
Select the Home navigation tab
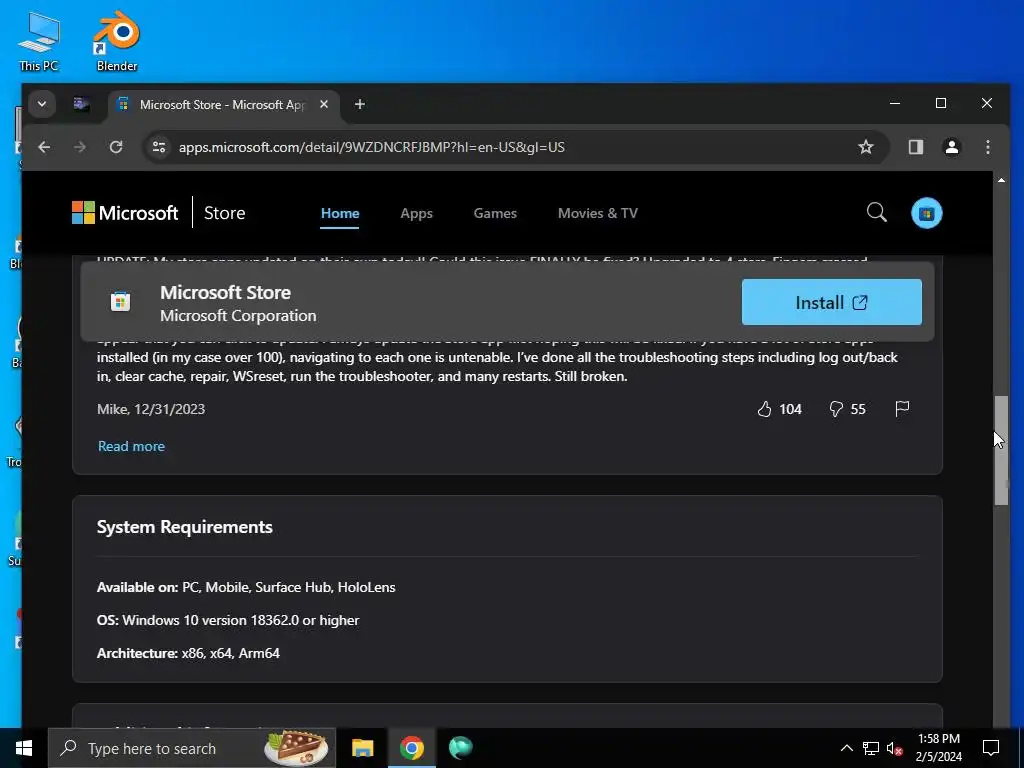pyautogui.click(x=340, y=213)
